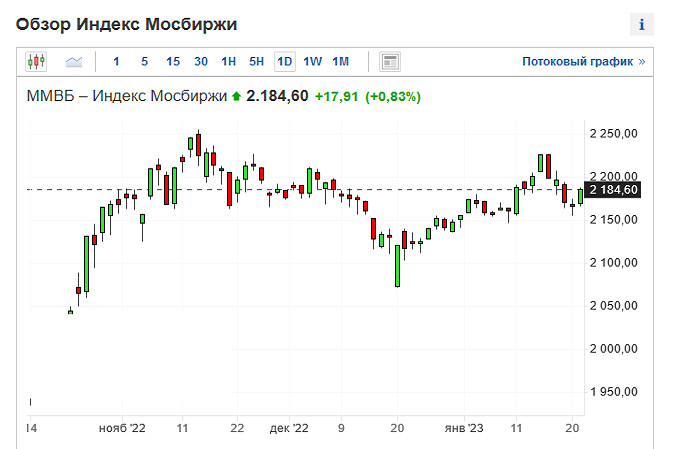Select the 15-minute interval
The image size is (675, 449).
(173, 62)
